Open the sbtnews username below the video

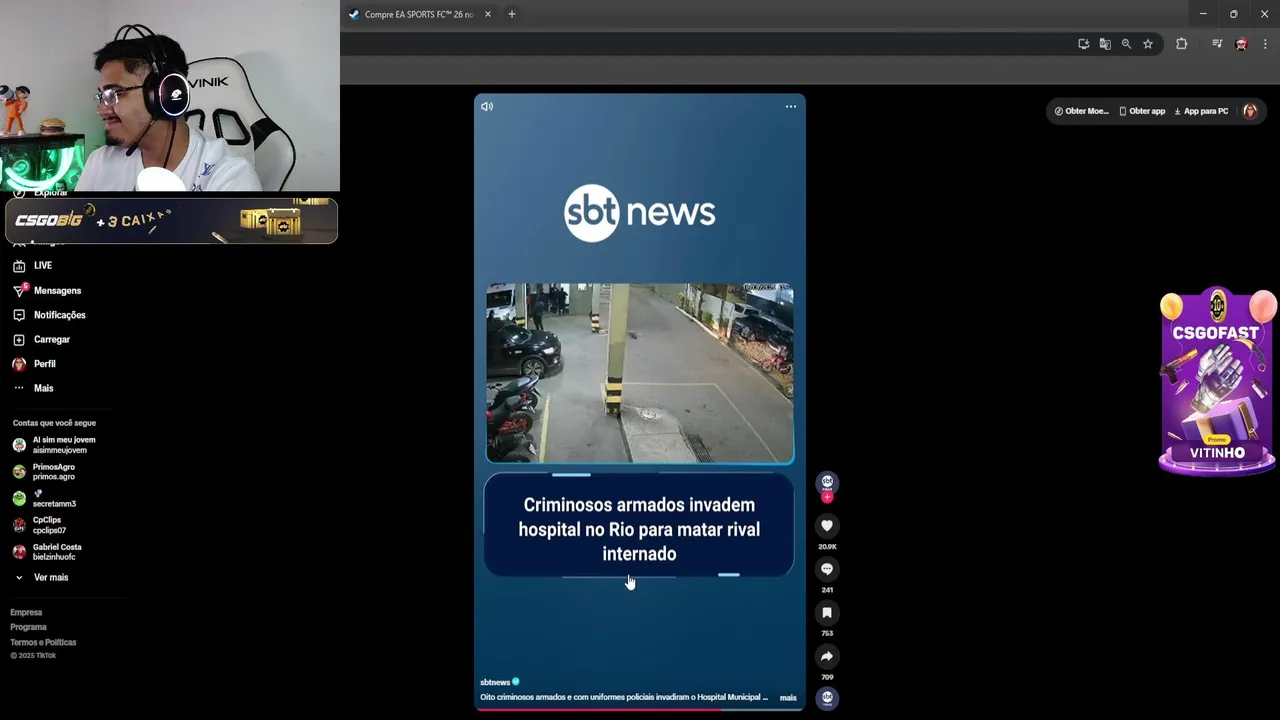pyautogui.click(x=495, y=682)
